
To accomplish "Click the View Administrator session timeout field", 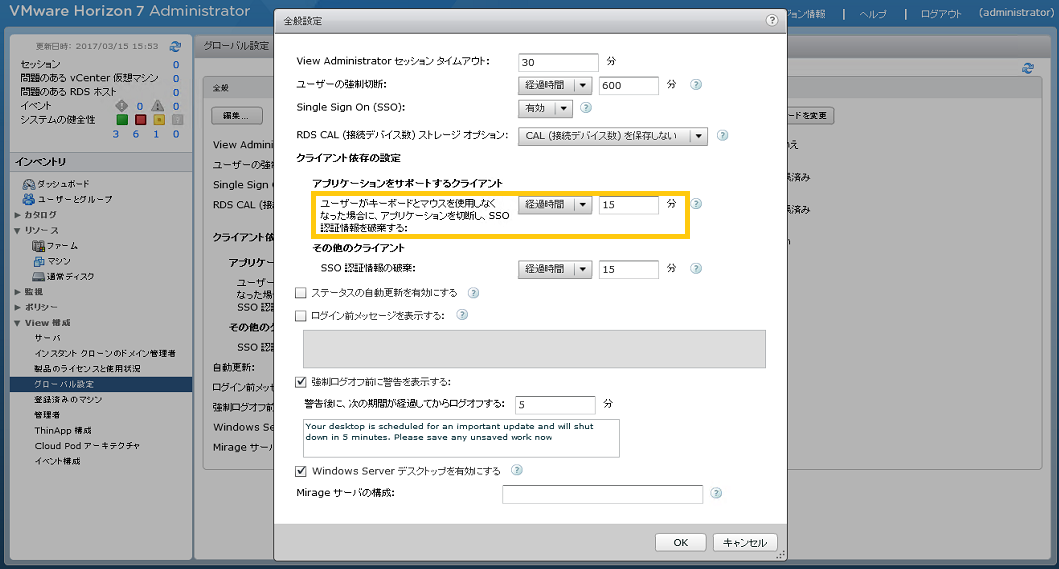I will (558, 62).
